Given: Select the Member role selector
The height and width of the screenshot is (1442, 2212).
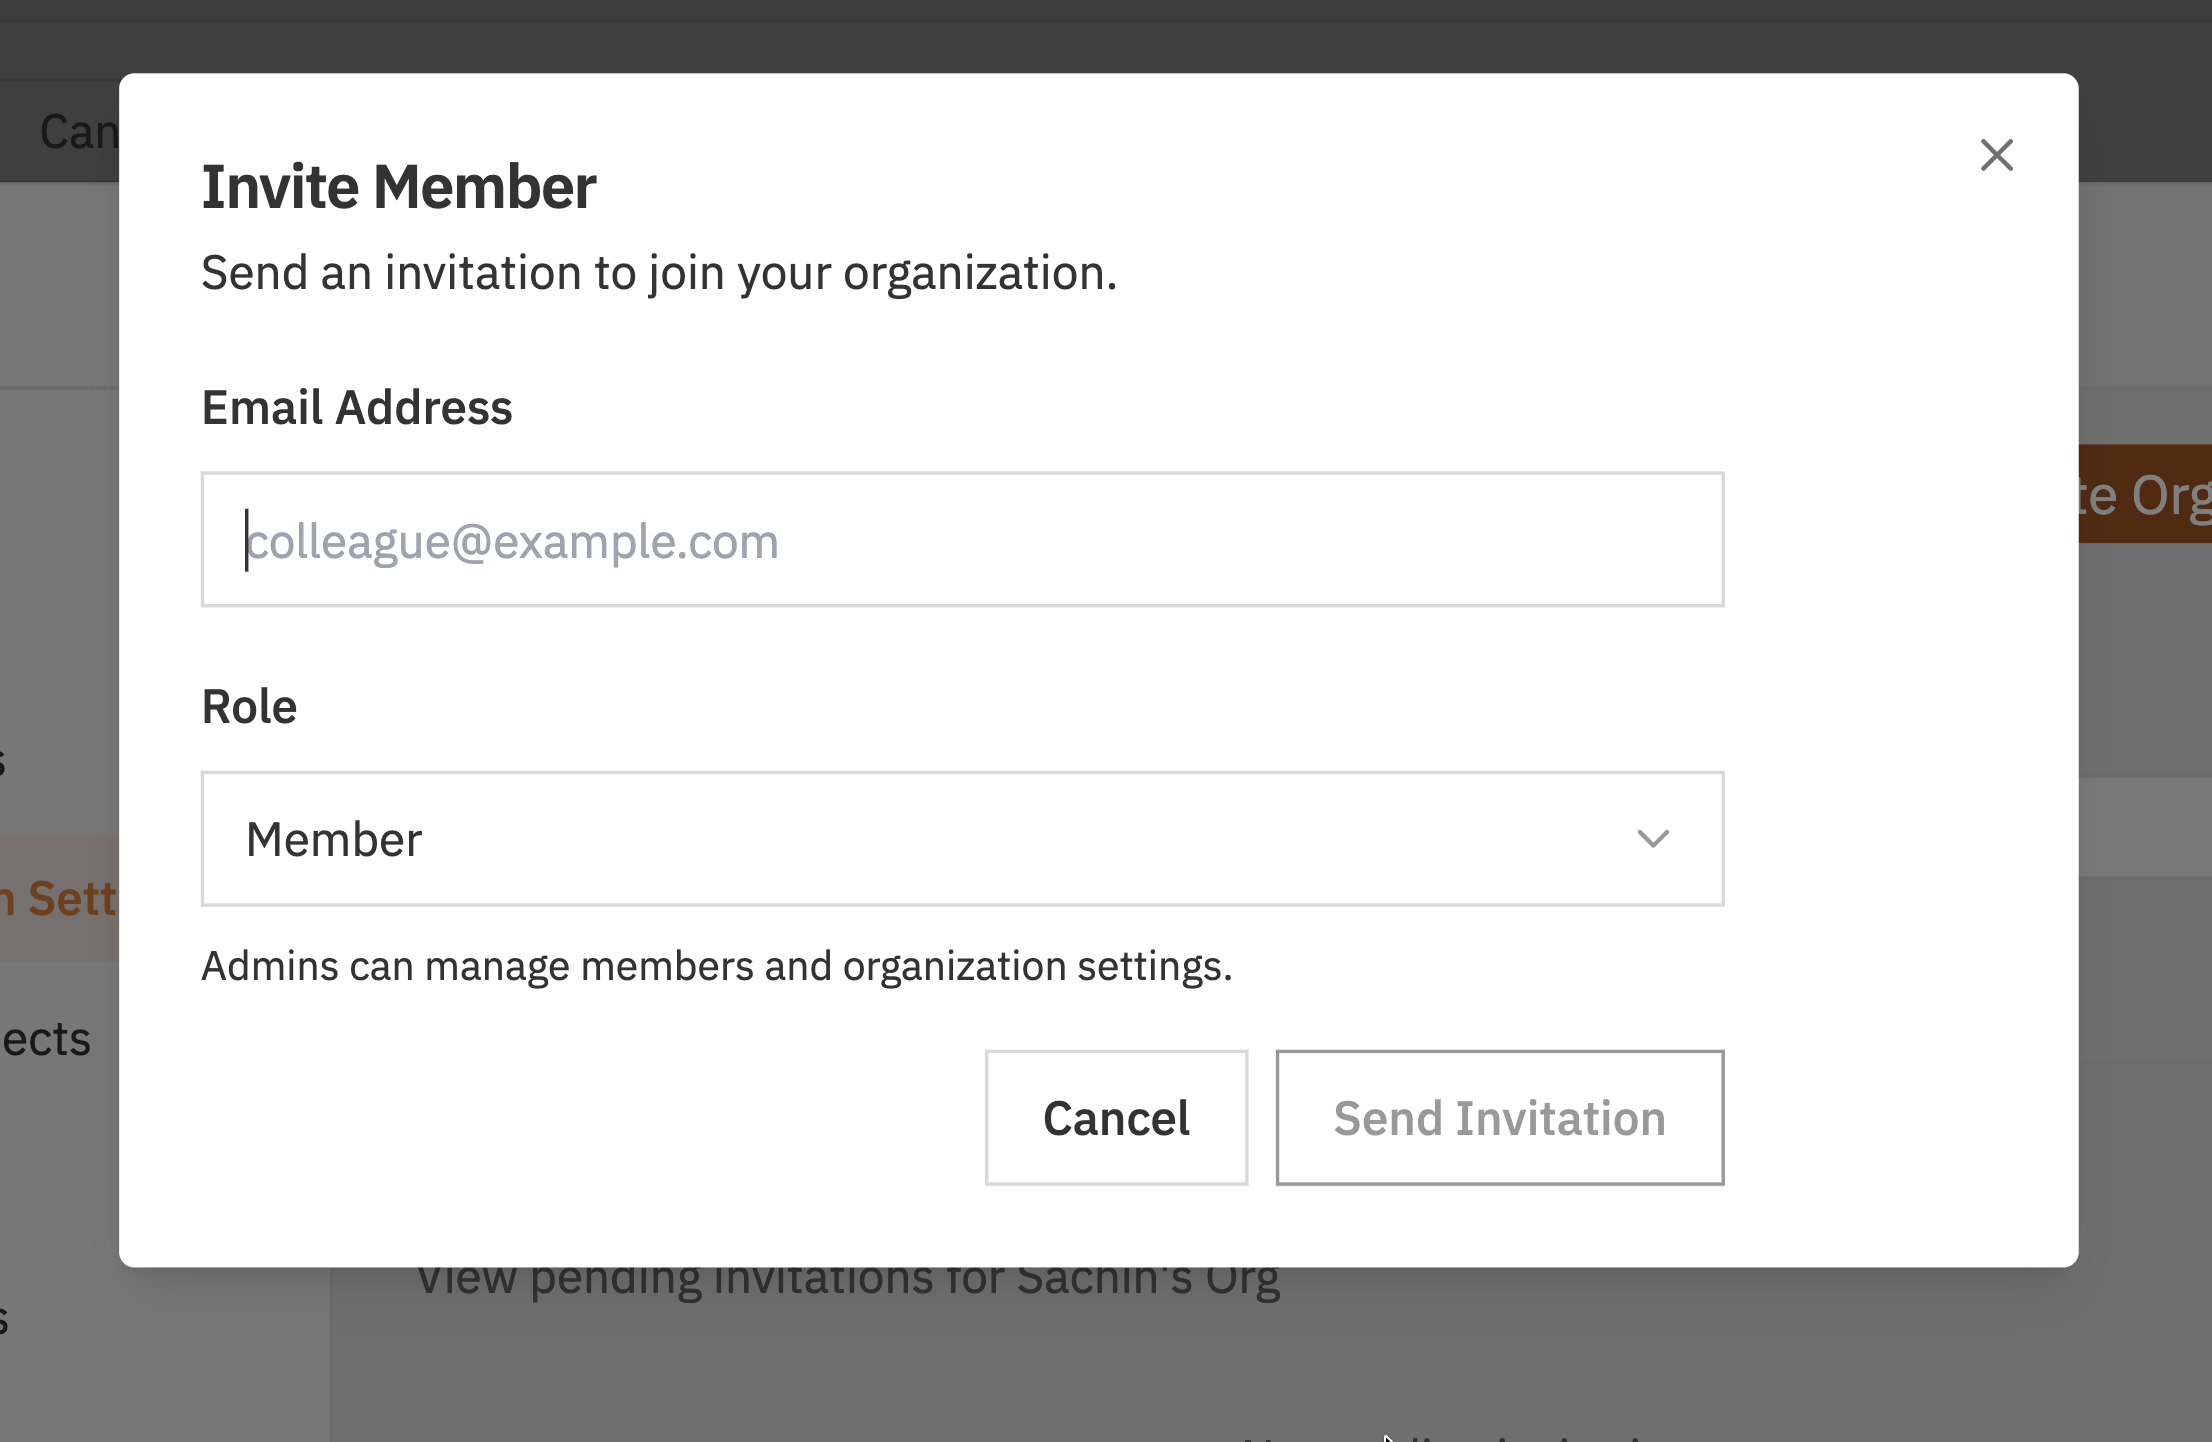Looking at the screenshot, I should point(960,840).
